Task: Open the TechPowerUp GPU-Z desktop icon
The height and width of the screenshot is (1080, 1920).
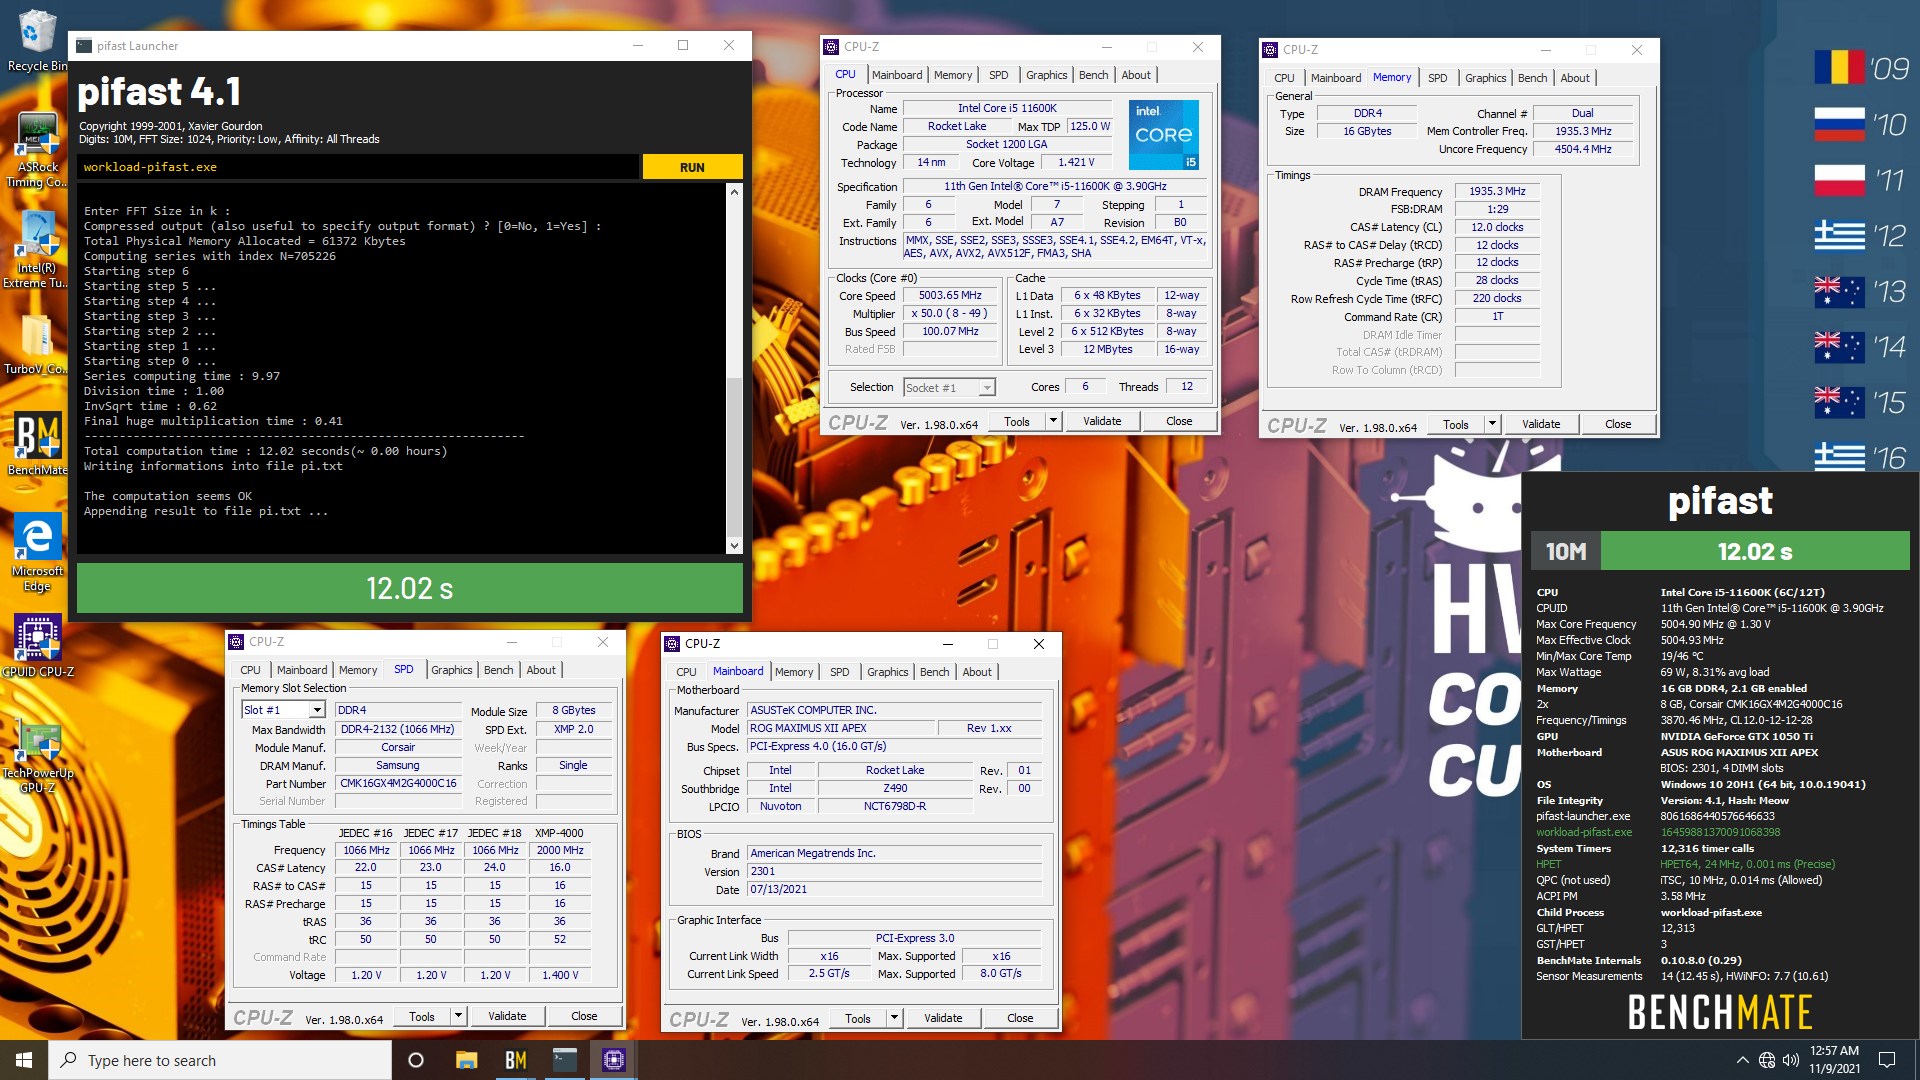Action: [37, 755]
